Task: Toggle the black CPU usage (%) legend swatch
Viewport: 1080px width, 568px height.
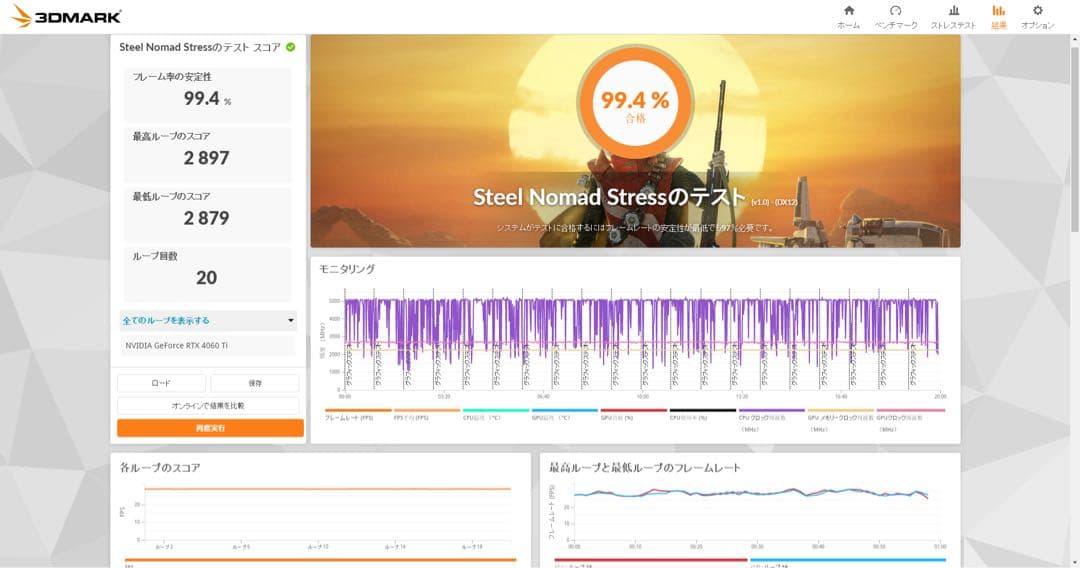Action: coord(703,410)
